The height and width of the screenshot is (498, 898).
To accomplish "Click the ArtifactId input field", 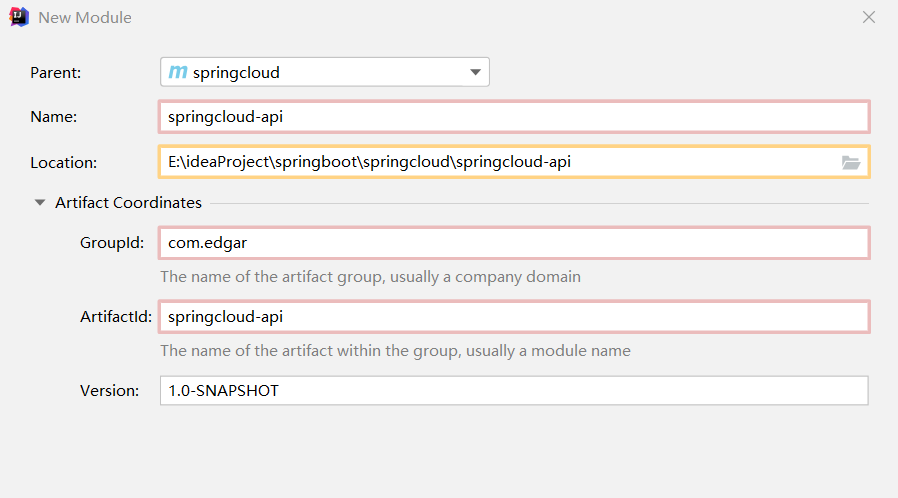I will [x=514, y=317].
